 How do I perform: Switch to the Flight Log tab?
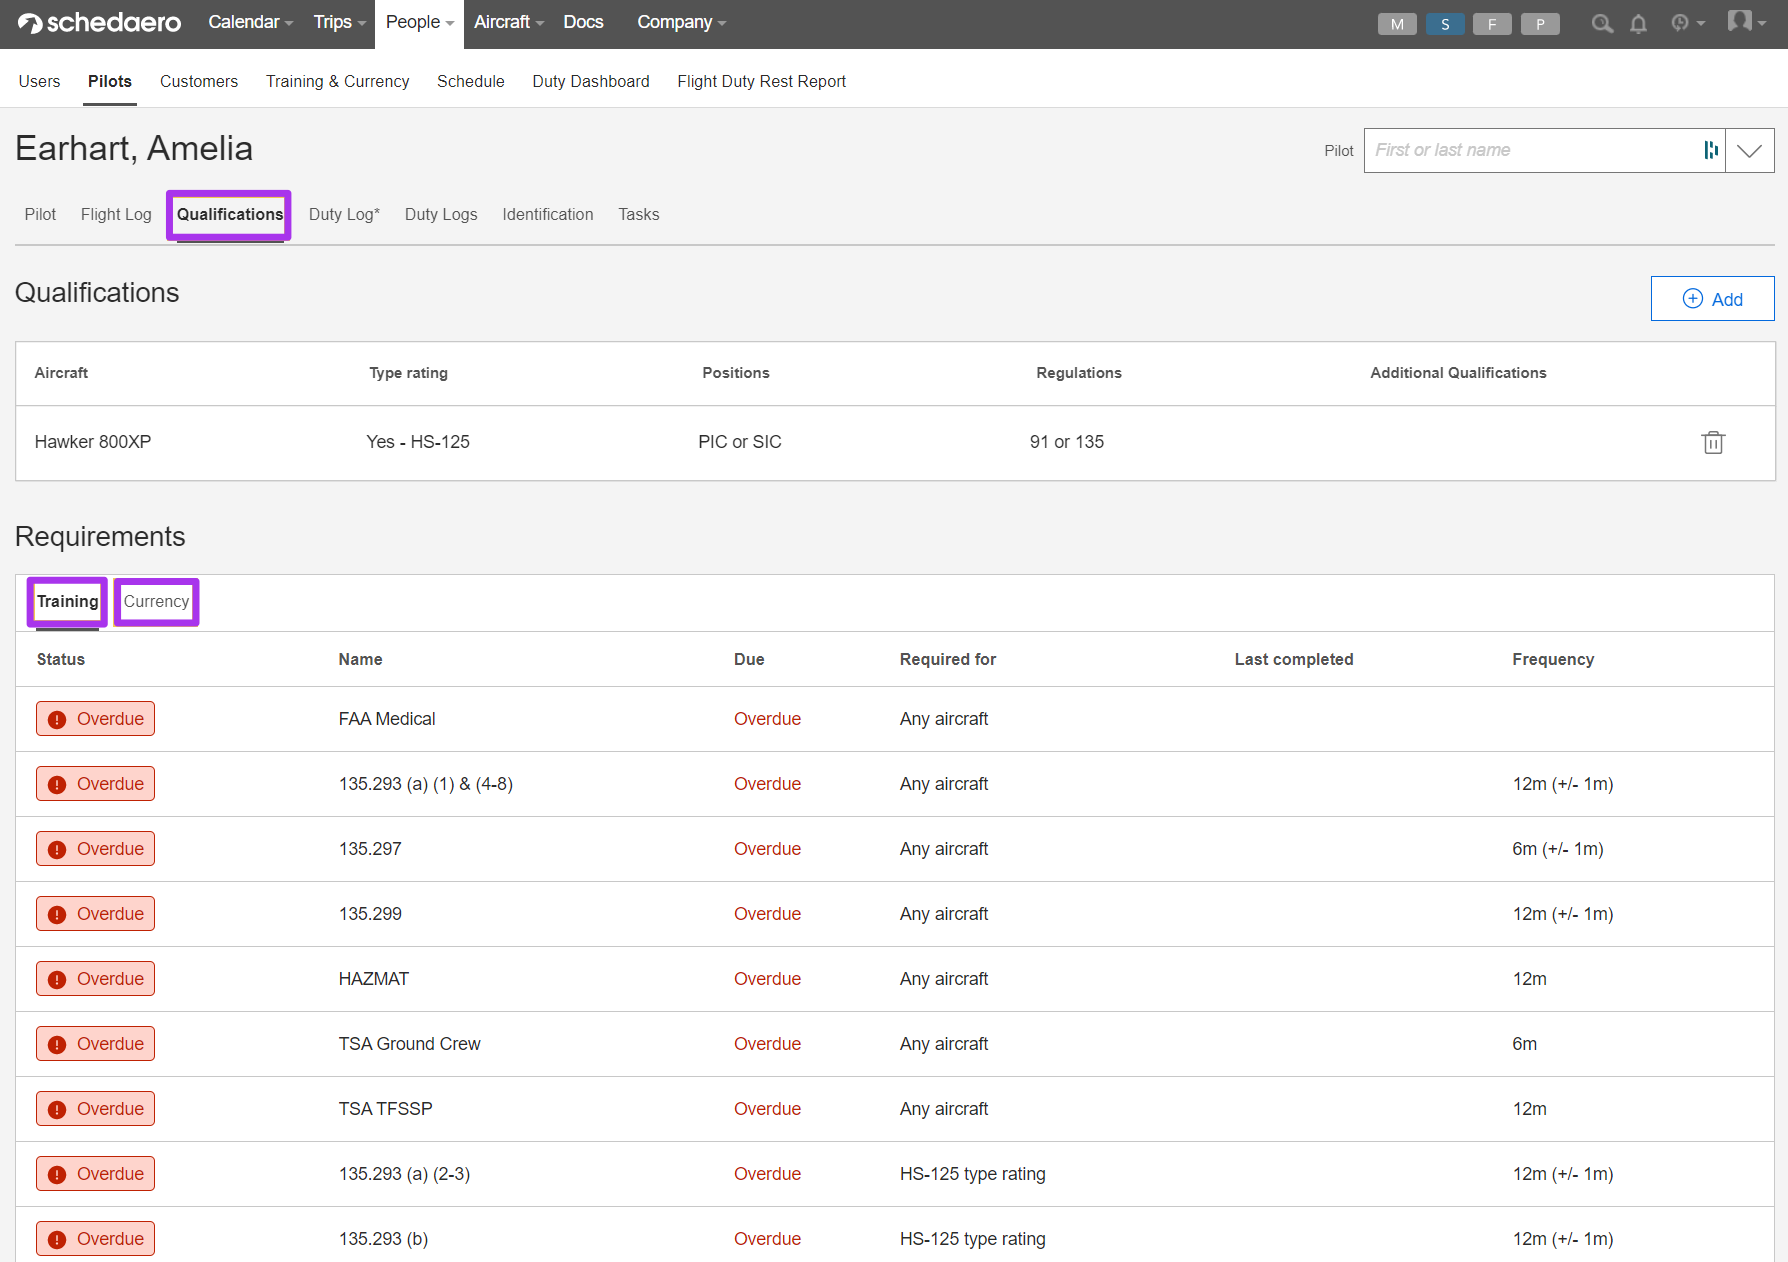click(116, 214)
